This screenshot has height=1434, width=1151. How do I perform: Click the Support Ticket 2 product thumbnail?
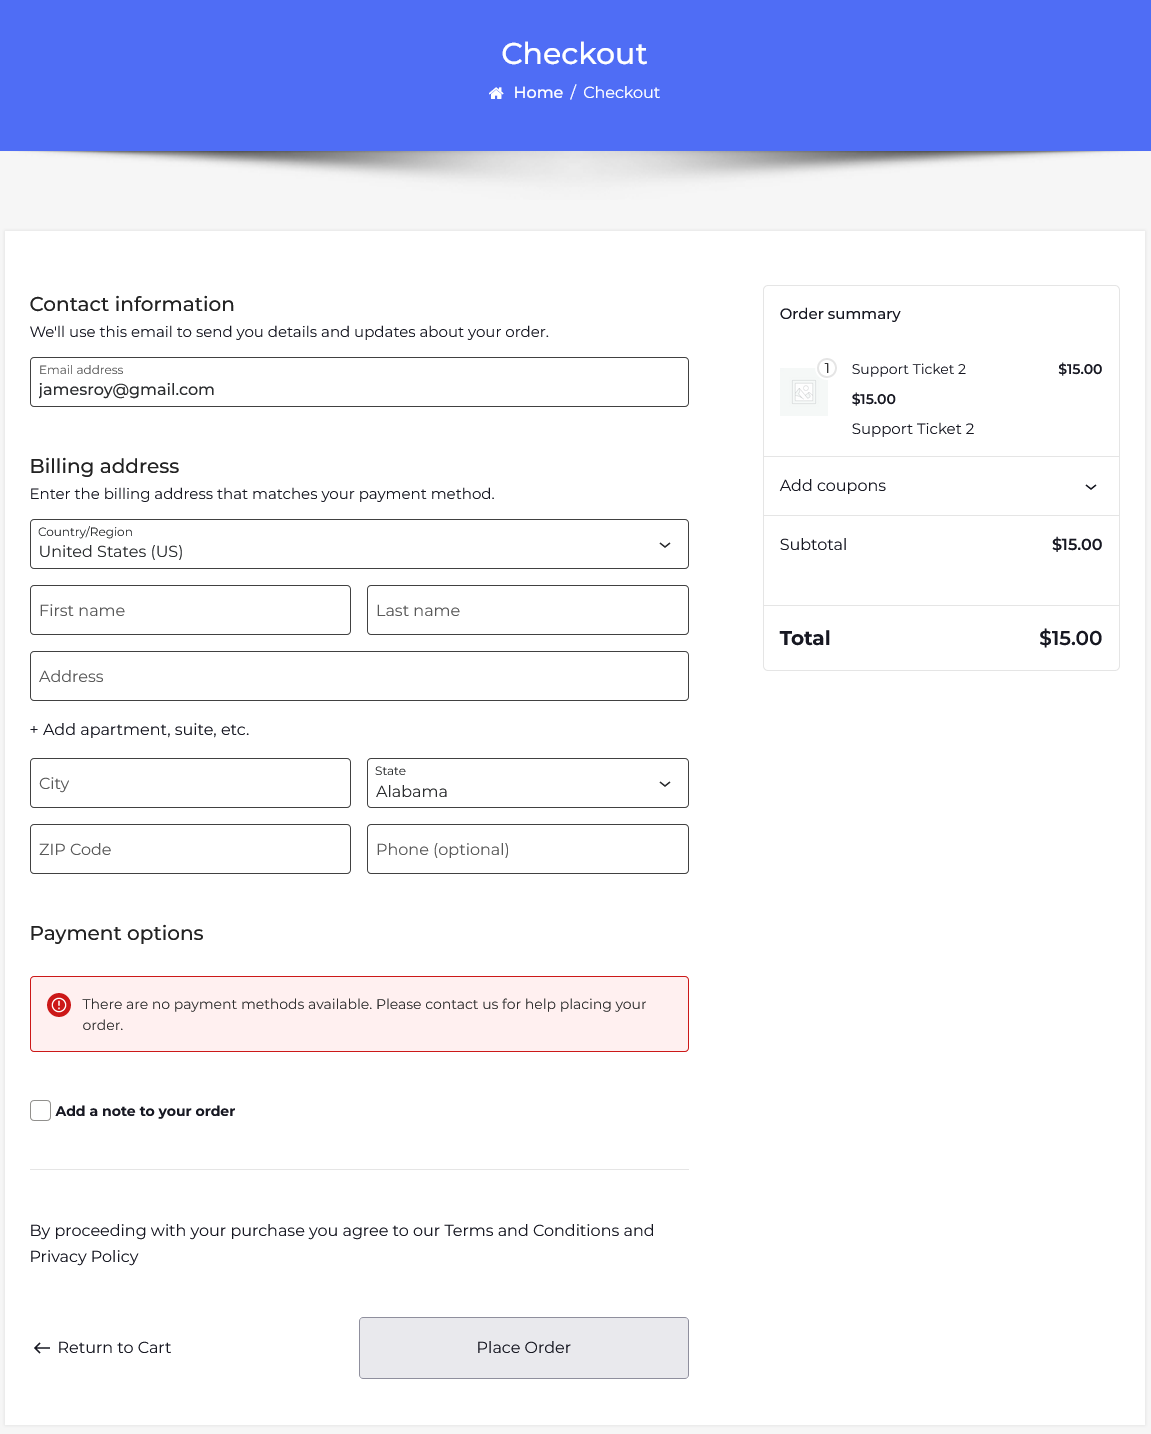803,392
